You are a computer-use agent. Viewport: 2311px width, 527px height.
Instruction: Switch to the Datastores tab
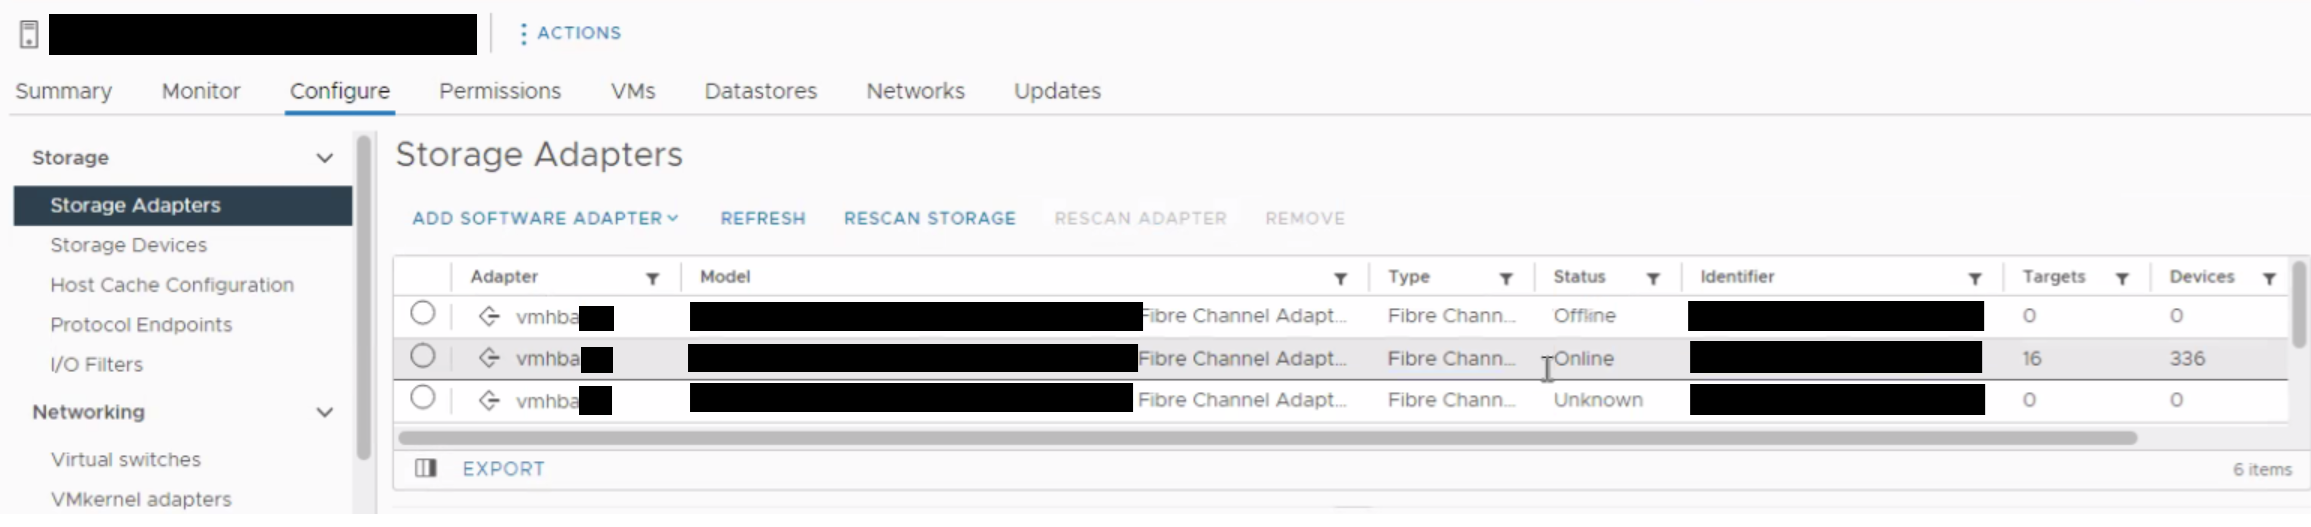[x=760, y=91]
